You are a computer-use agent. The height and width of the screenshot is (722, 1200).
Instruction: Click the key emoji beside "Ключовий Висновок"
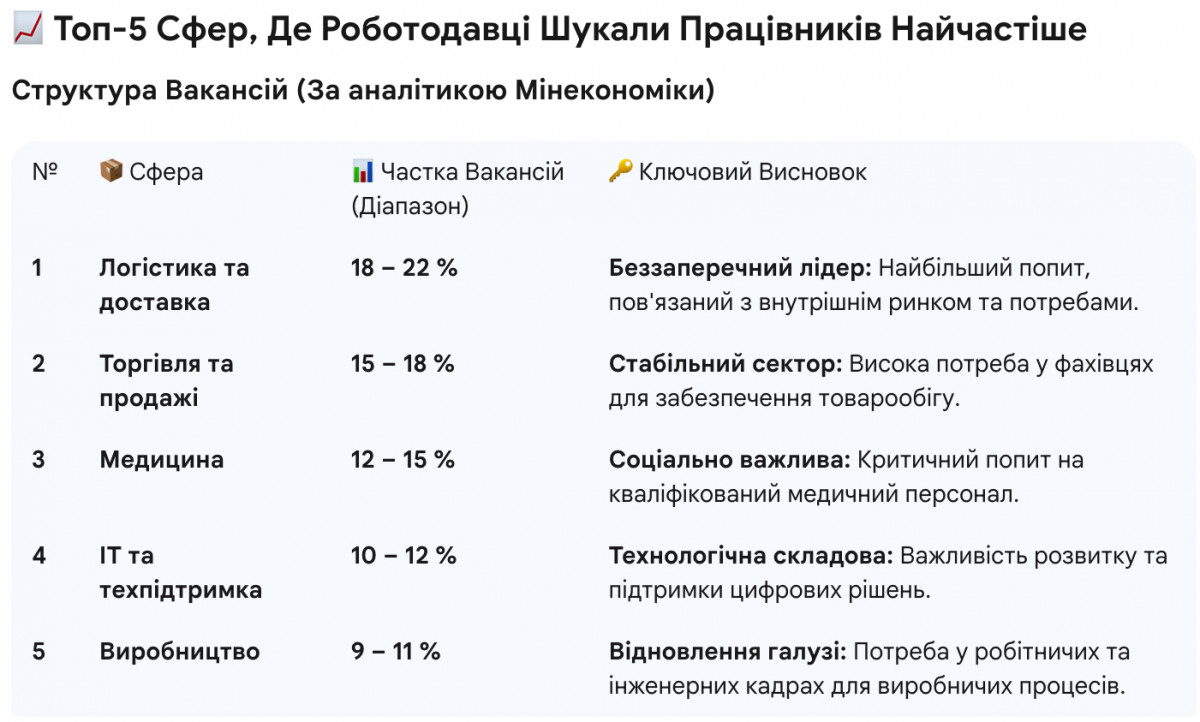620,172
